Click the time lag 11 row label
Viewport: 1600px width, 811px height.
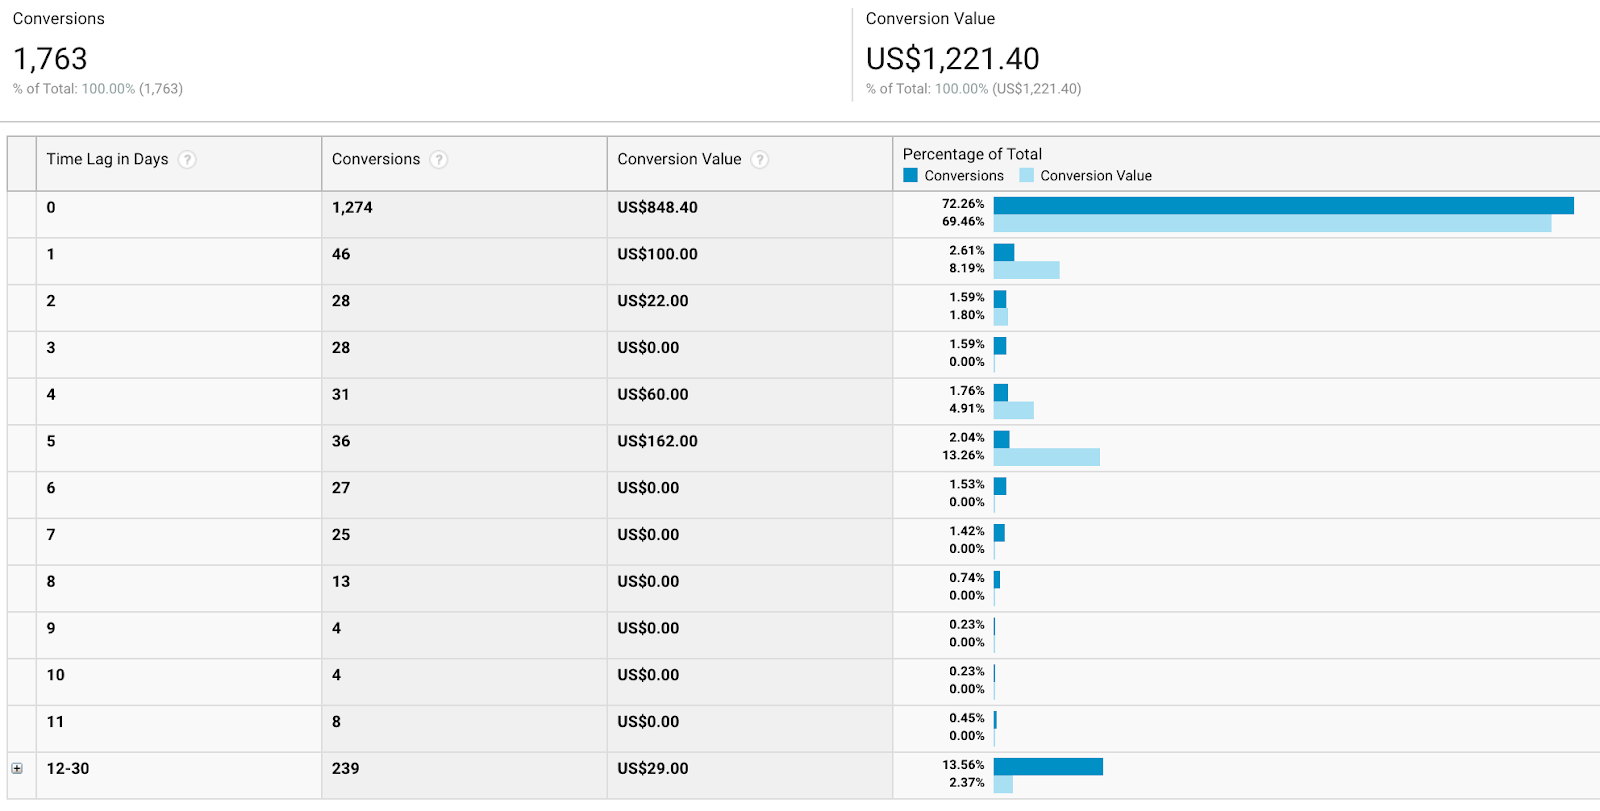point(55,722)
